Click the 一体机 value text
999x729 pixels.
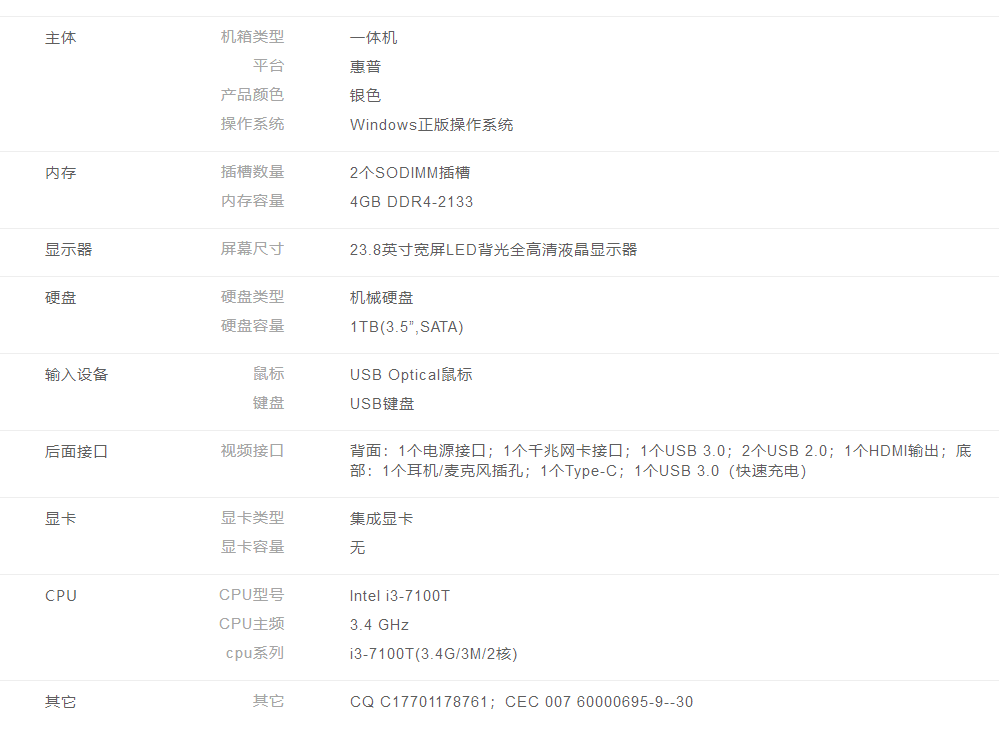[x=373, y=38]
